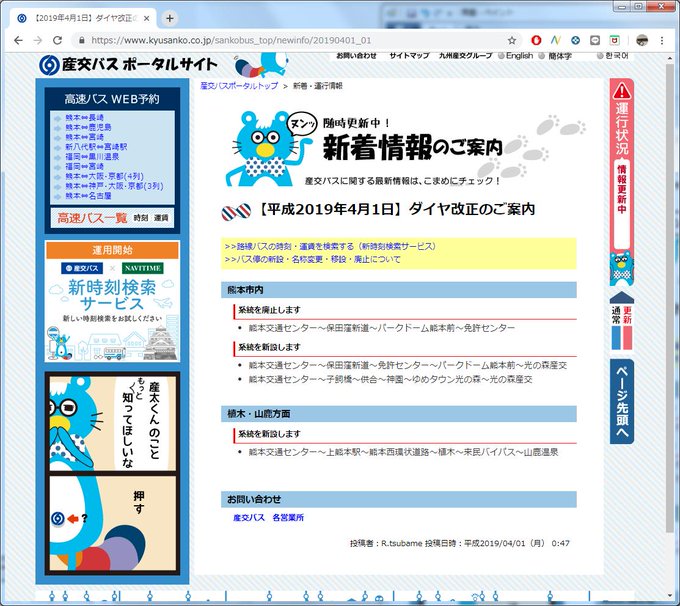680x606 pixels.
Task: Close the 2019年4月1日 ダイヤ改正 tab
Action: tap(147, 18)
